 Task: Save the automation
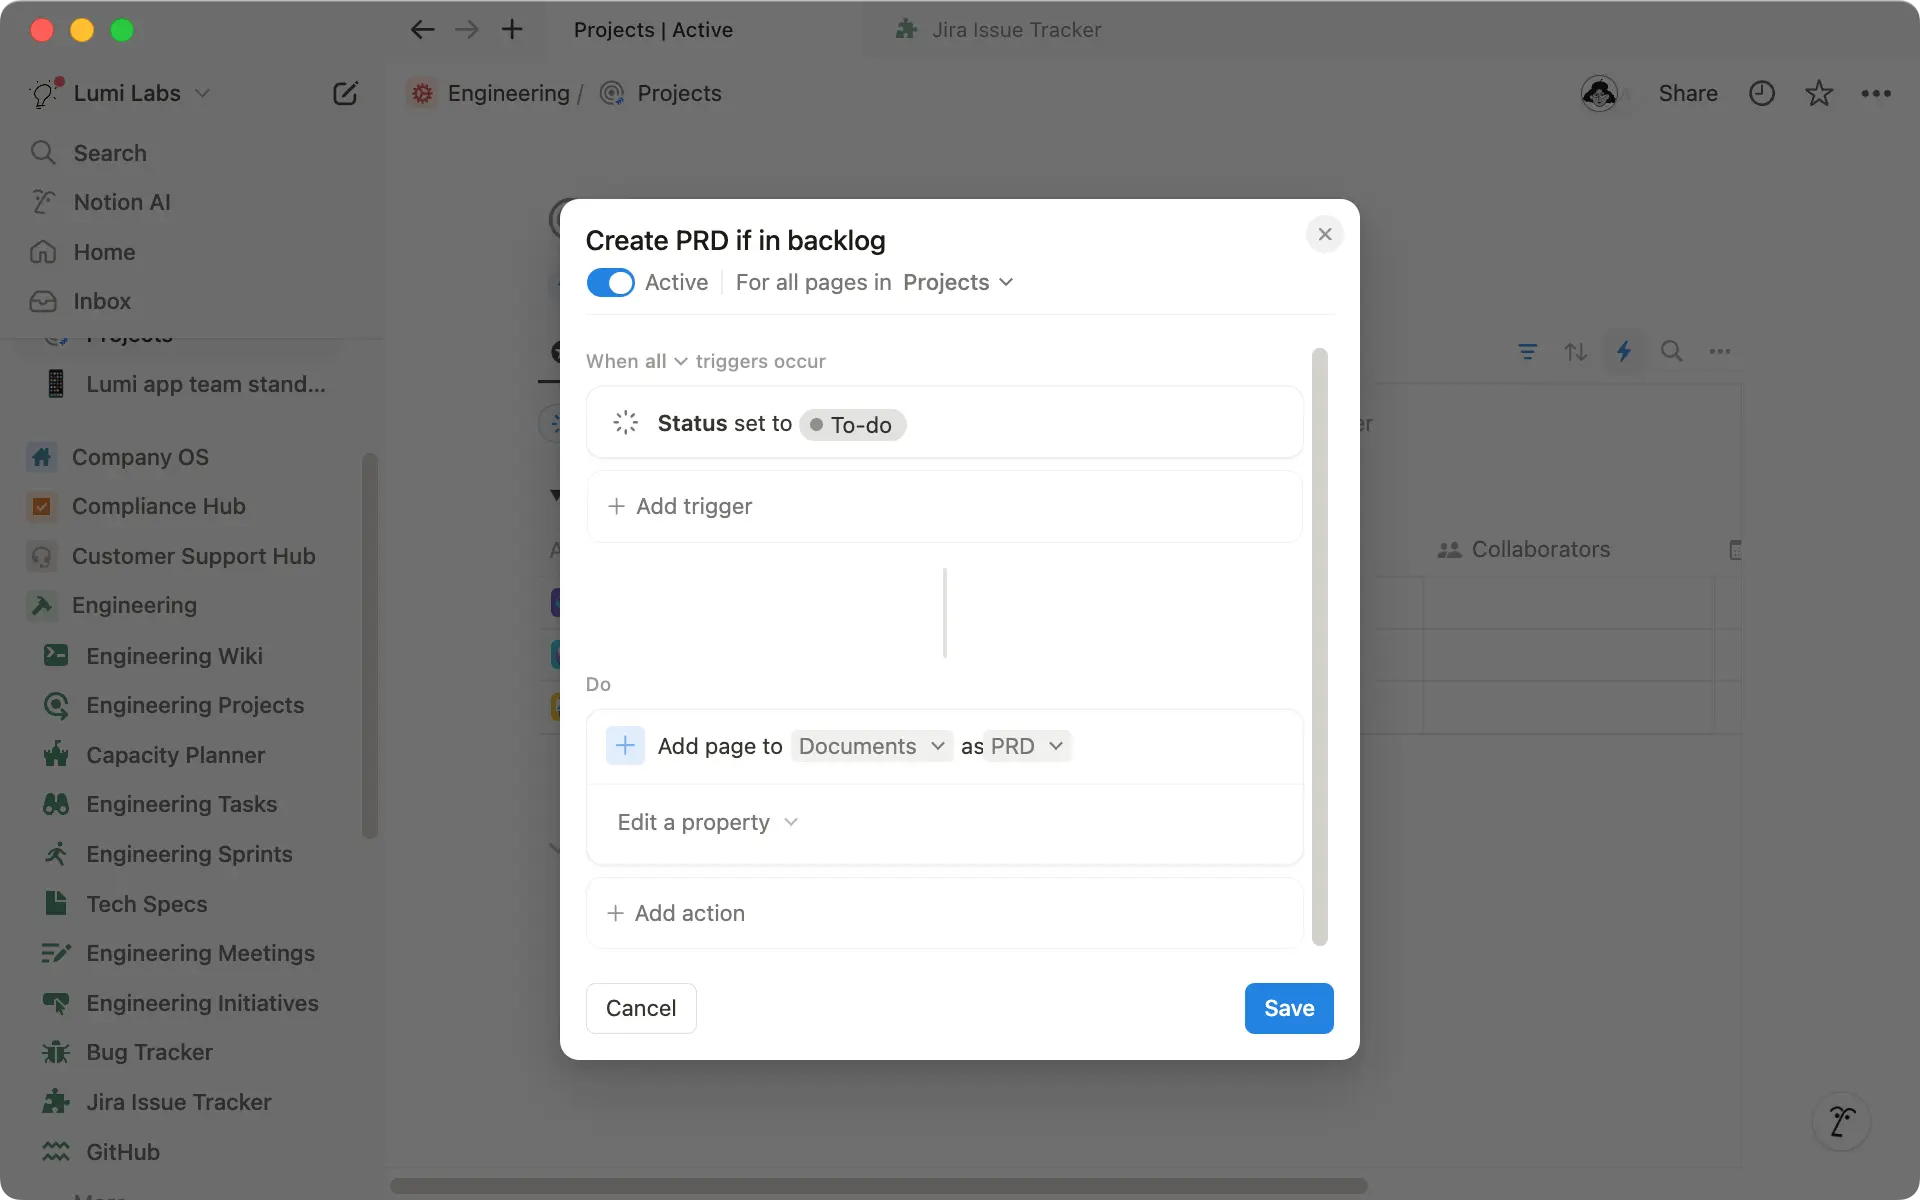coord(1288,1008)
